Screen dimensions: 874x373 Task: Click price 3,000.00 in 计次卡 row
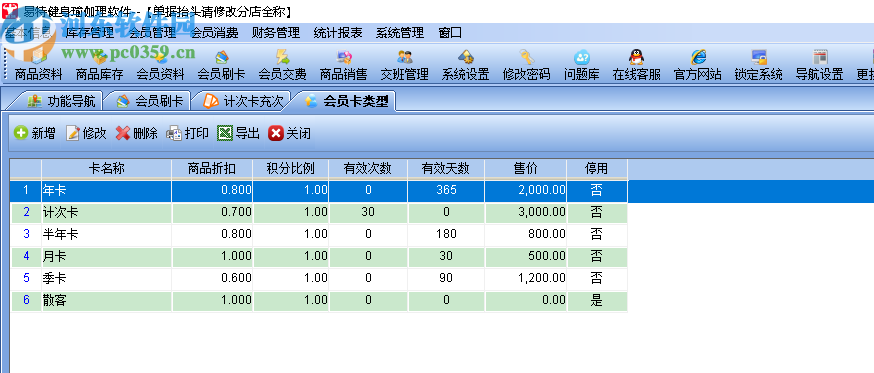[x=526, y=212]
